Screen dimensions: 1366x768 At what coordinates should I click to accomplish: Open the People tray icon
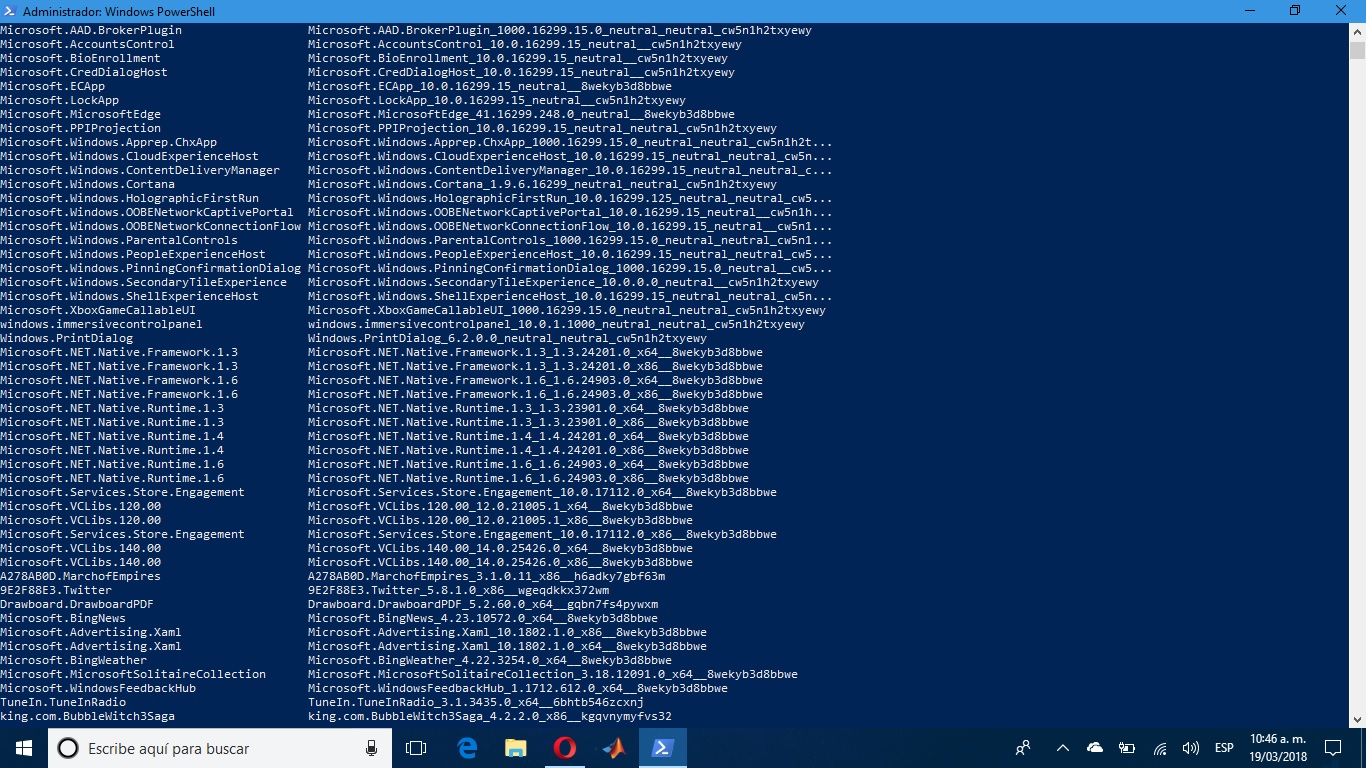pyautogui.click(x=1023, y=748)
